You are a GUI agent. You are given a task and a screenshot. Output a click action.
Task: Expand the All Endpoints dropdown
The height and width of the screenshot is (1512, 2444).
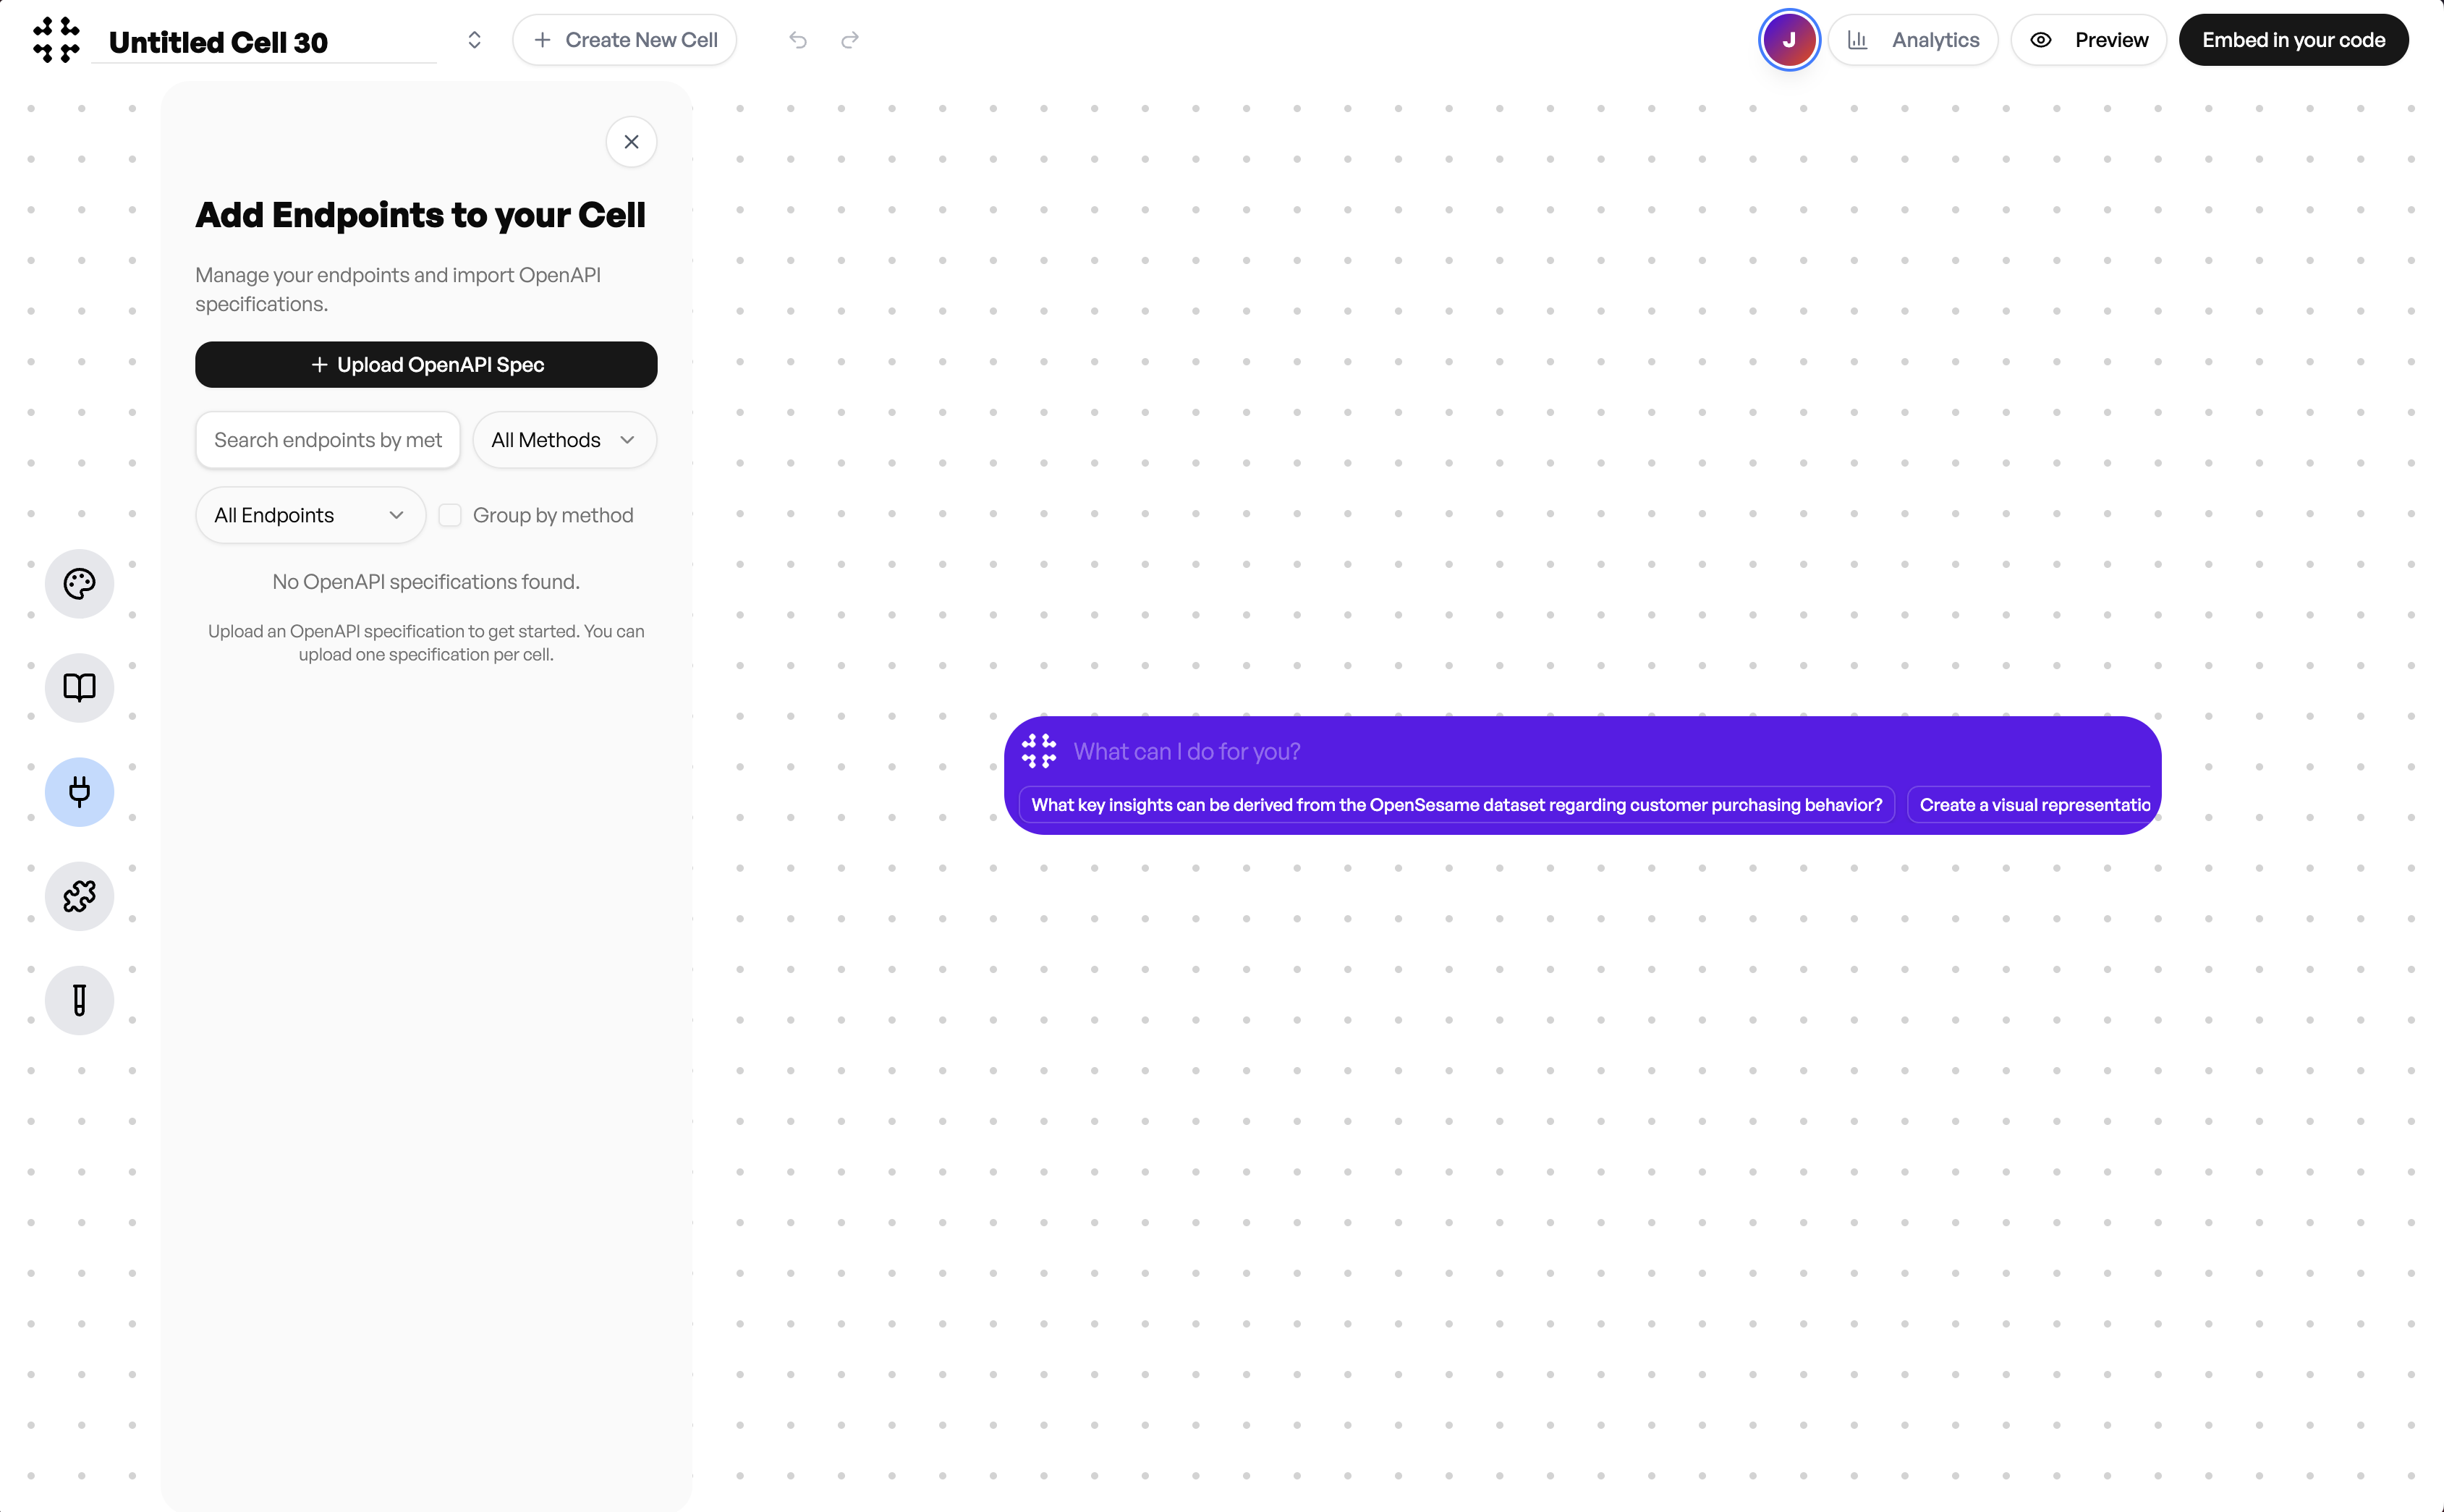pos(310,515)
